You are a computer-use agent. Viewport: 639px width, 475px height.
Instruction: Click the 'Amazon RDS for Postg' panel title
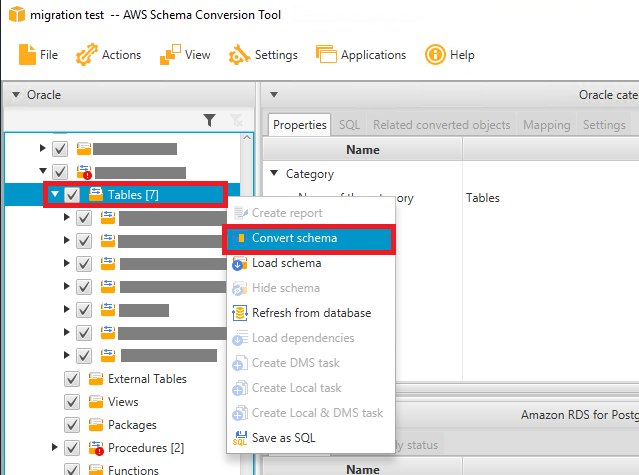pyautogui.click(x=580, y=415)
